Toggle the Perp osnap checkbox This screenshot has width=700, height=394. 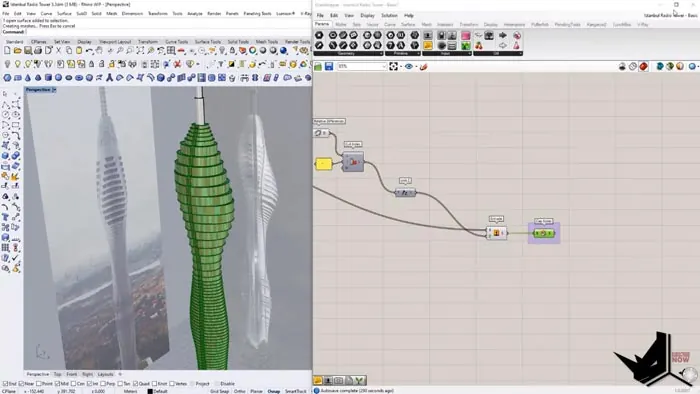(104, 383)
